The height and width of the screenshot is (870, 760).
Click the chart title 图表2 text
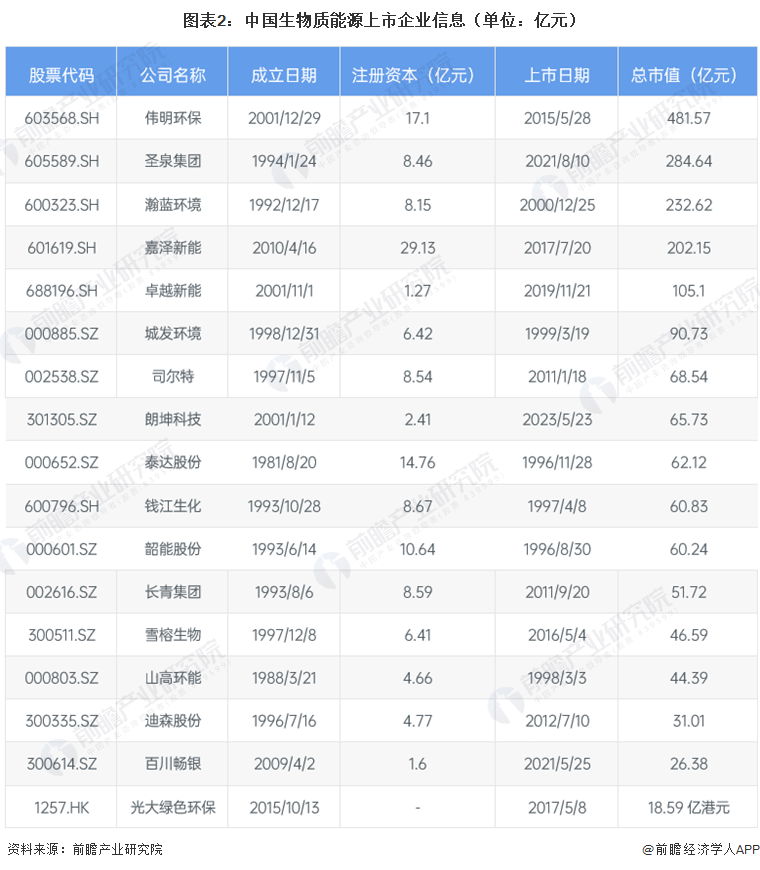point(379,20)
